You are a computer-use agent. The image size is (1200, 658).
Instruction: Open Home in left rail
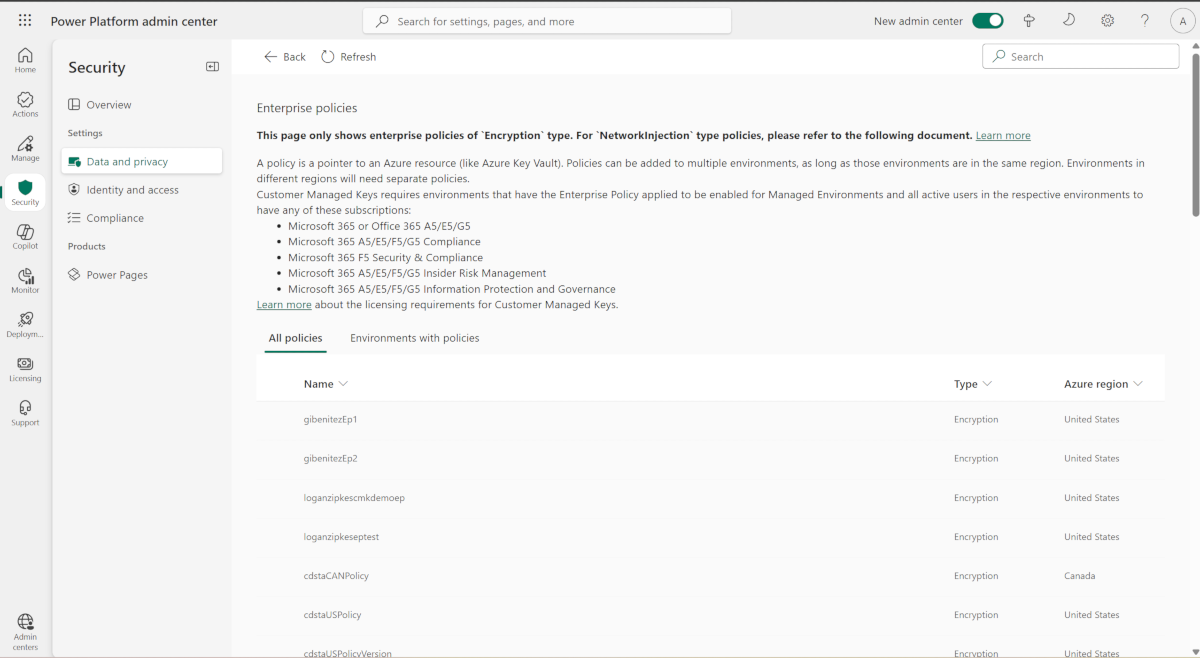(25, 60)
